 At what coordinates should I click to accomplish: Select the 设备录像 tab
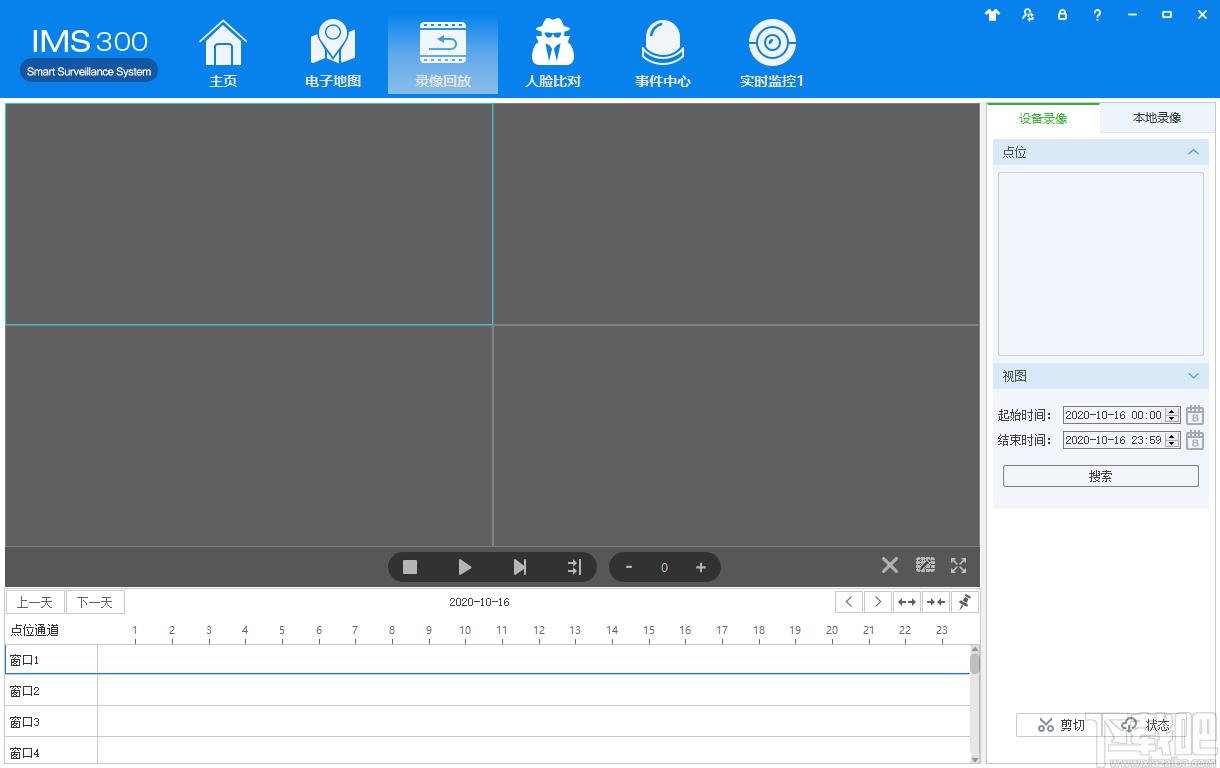tap(1043, 118)
